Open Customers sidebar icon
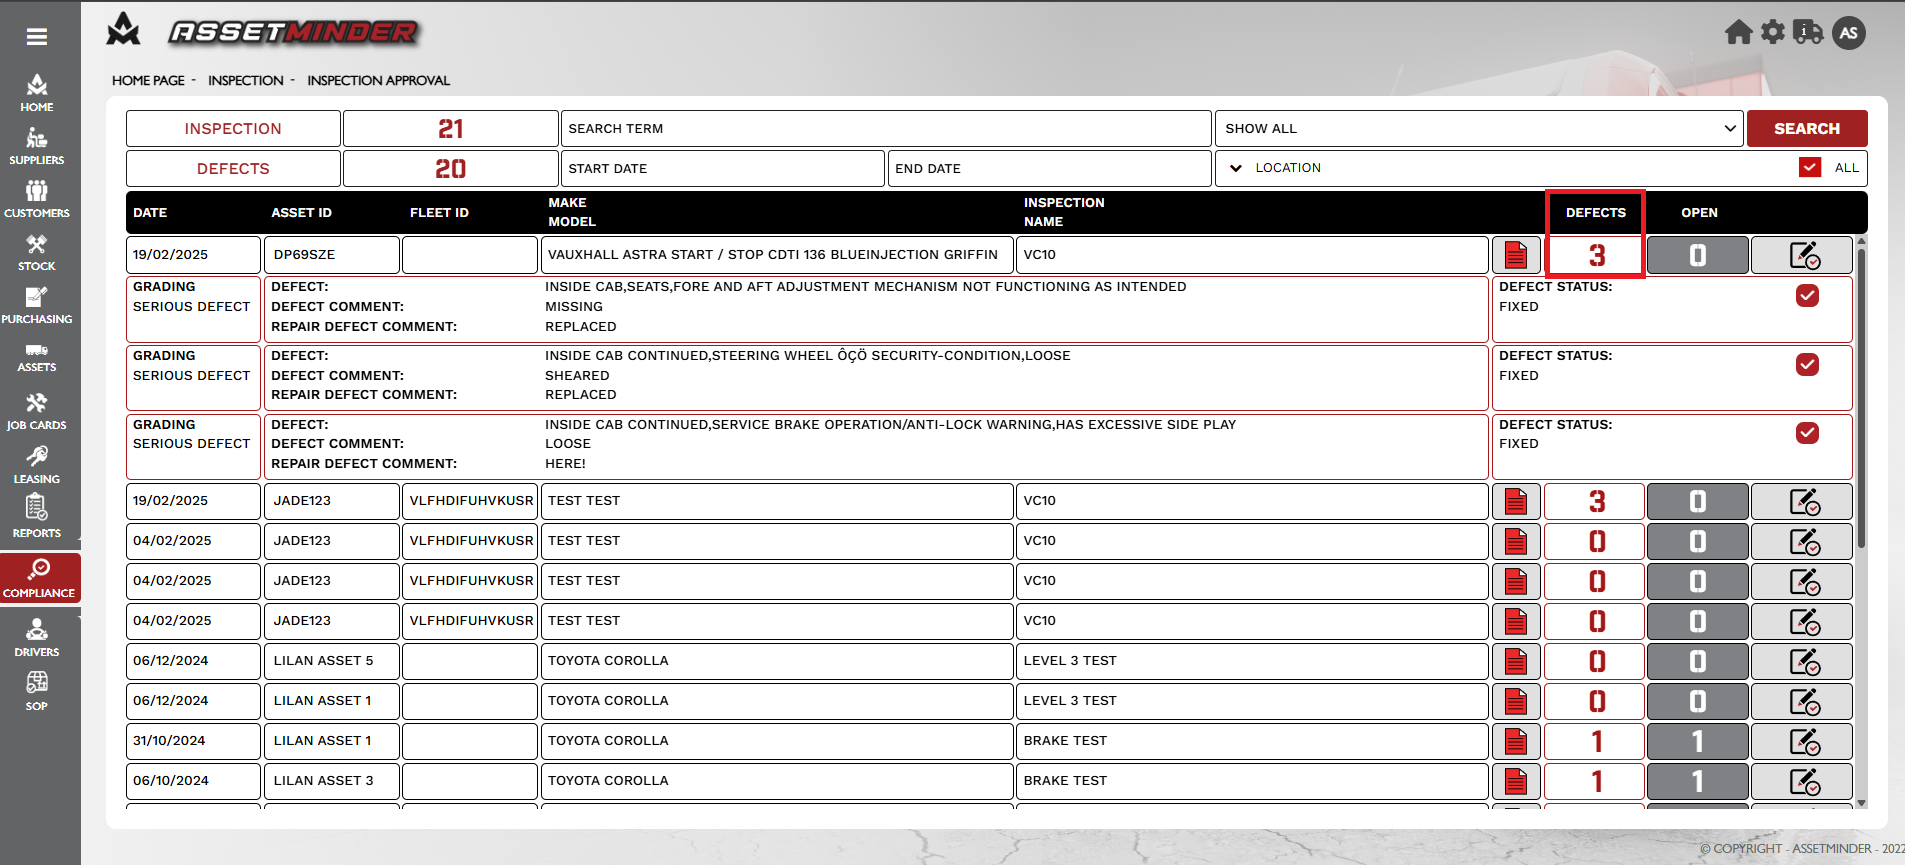The height and width of the screenshot is (865, 1905). (37, 199)
